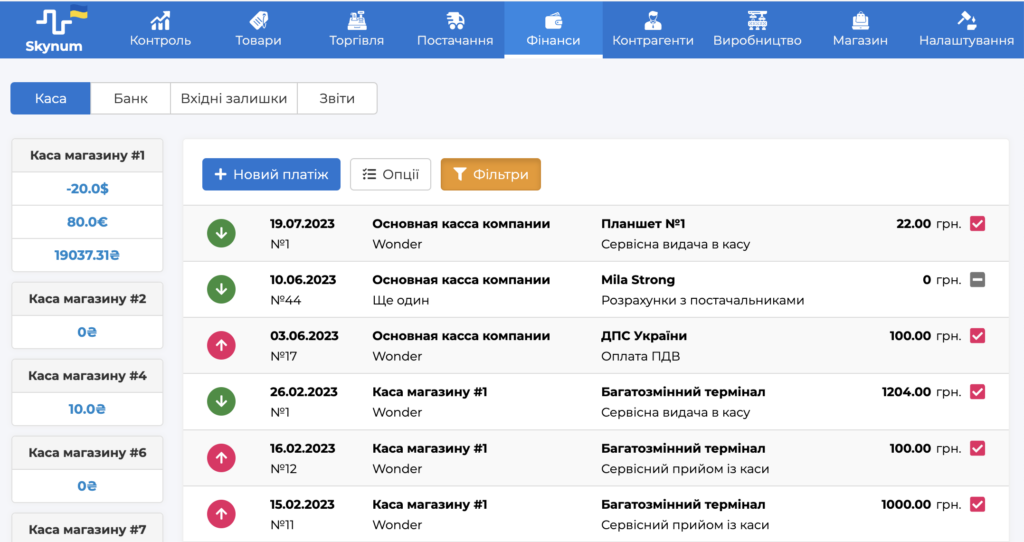Toggle the gray checkbox for 0 грн. payment
The height and width of the screenshot is (542, 1024).
[977, 280]
